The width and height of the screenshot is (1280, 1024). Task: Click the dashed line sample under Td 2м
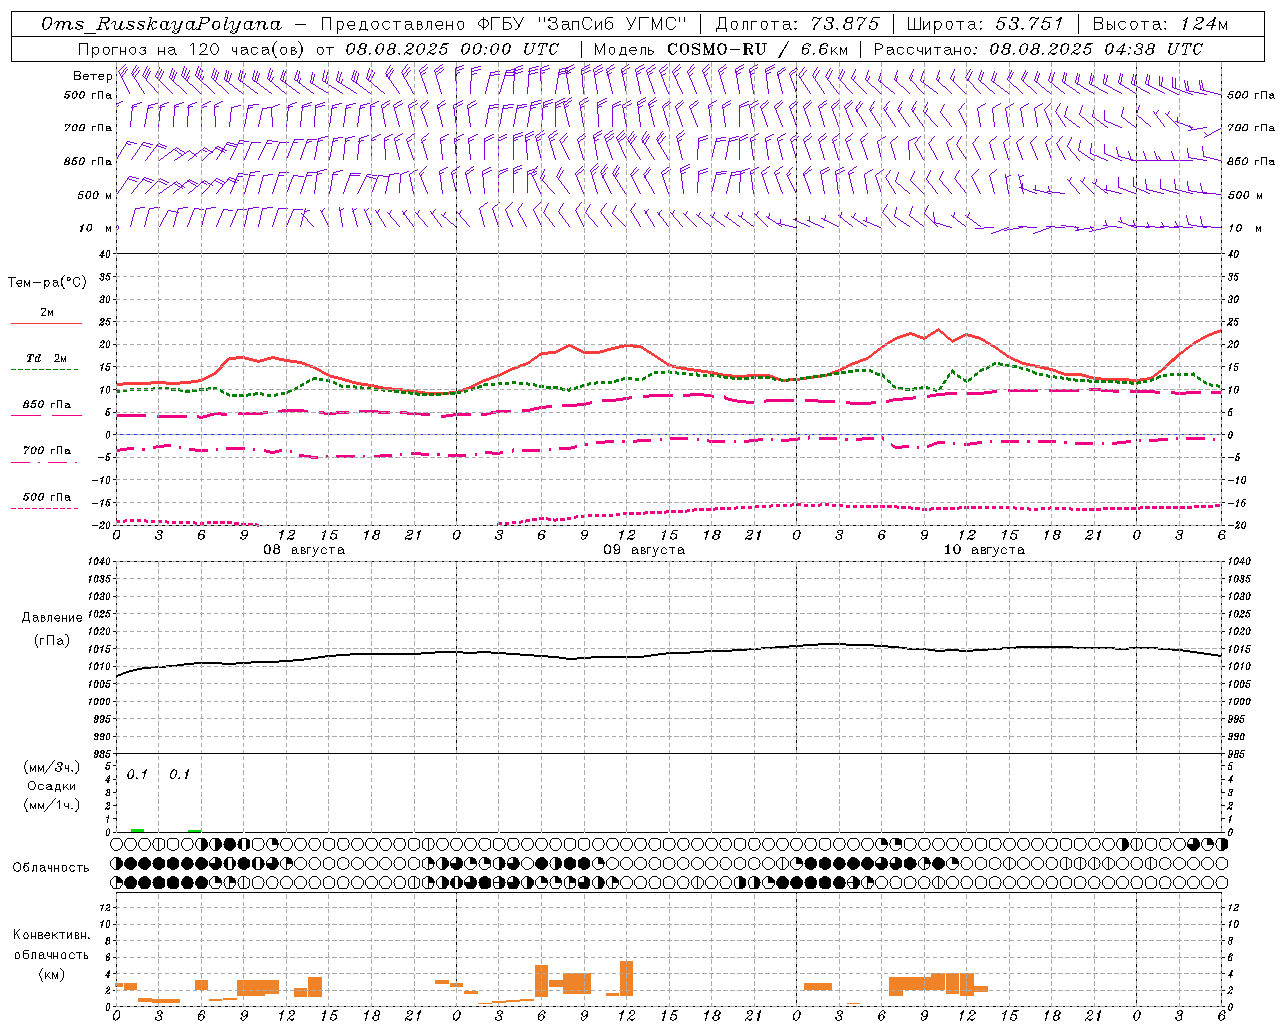(44, 370)
